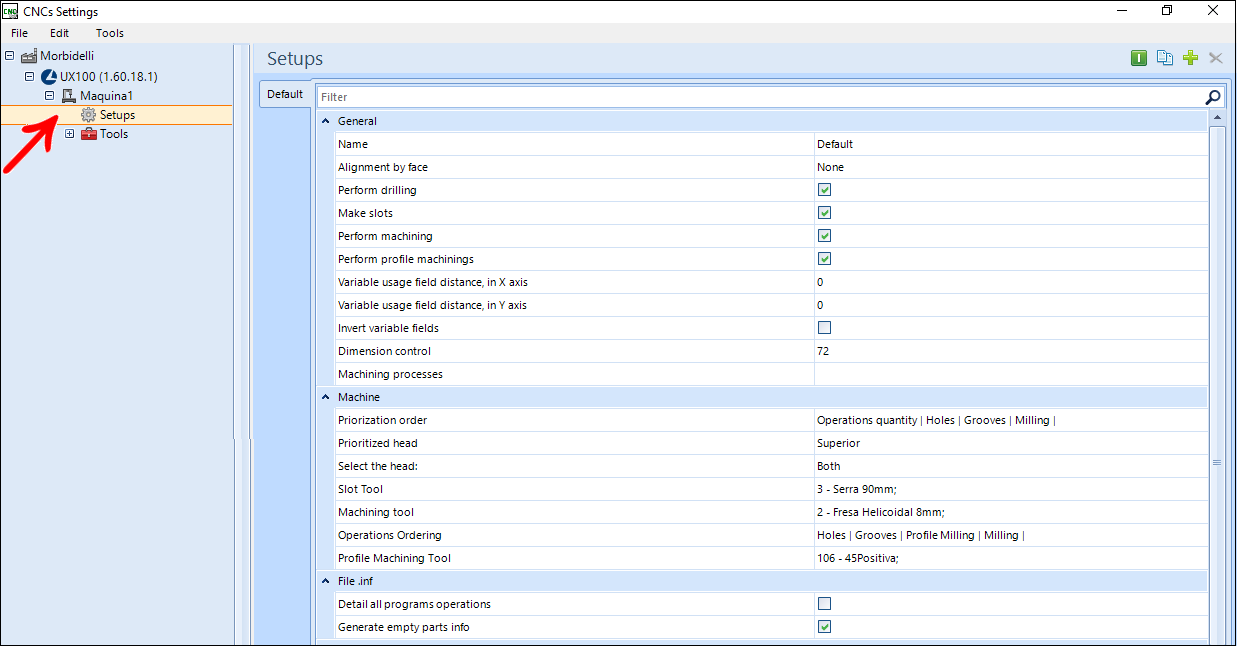Click the Alignment by face value None
The height and width of the screenshot is (646, 1237).
tap(1010, 167)
